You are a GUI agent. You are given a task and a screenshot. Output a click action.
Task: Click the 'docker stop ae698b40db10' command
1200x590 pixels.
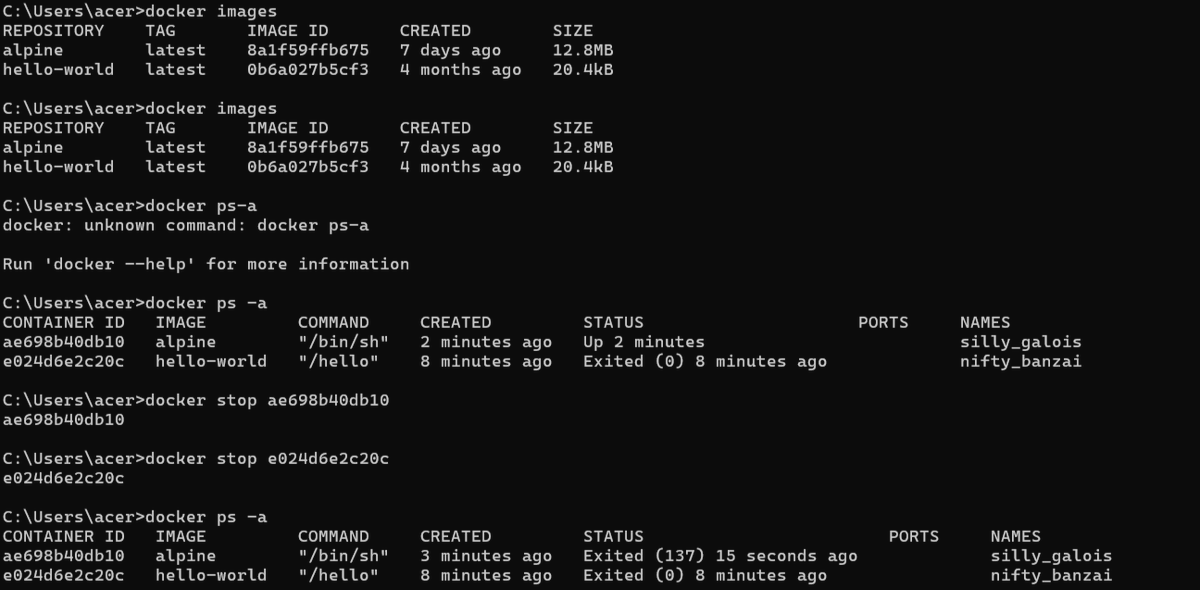point(267,401)
